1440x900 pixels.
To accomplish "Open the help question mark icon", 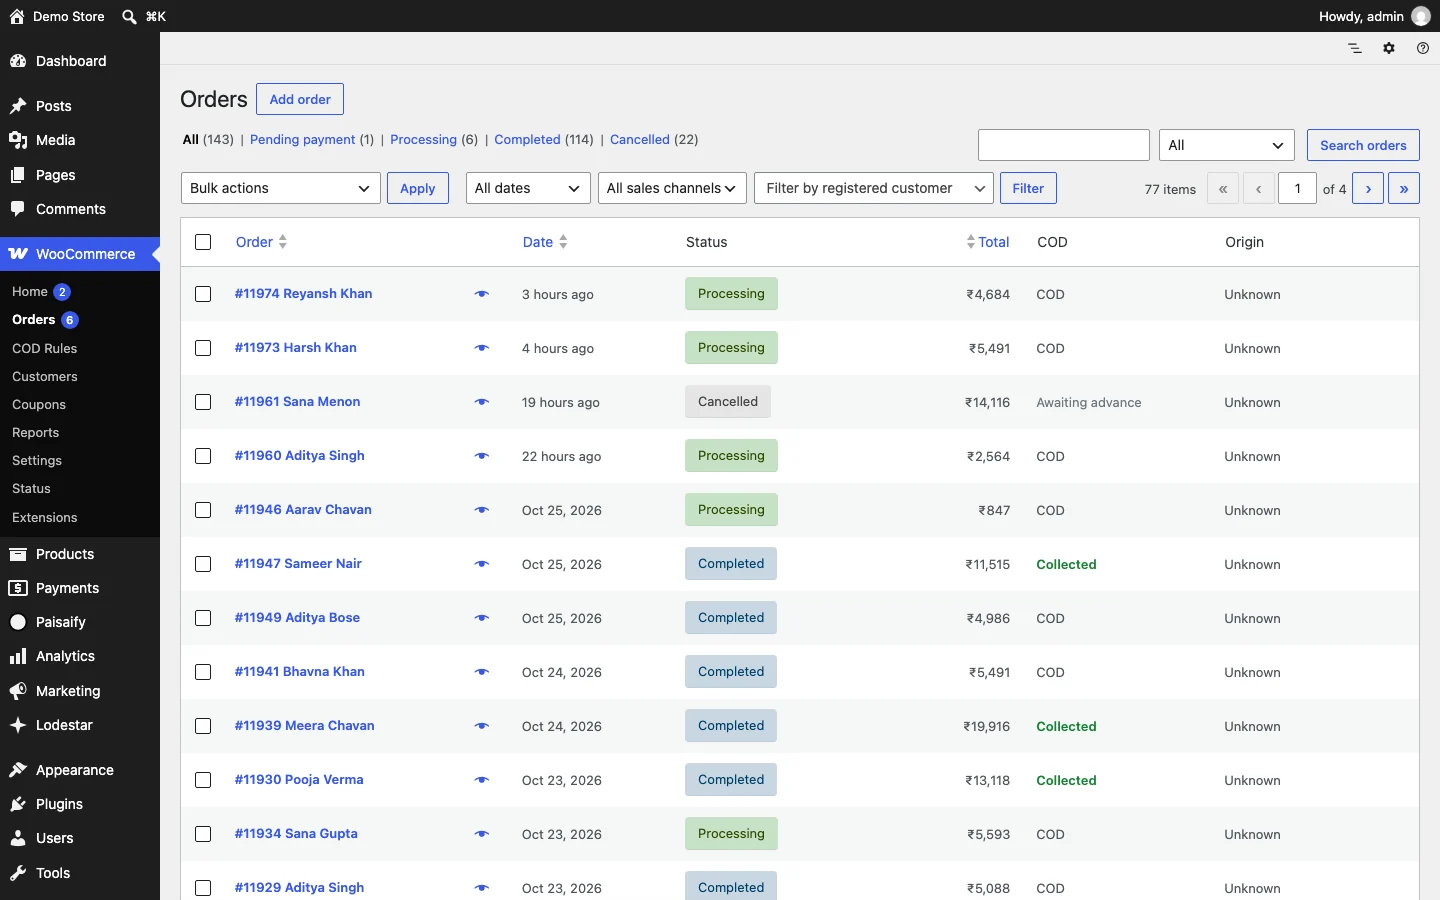I will 1423,48.
